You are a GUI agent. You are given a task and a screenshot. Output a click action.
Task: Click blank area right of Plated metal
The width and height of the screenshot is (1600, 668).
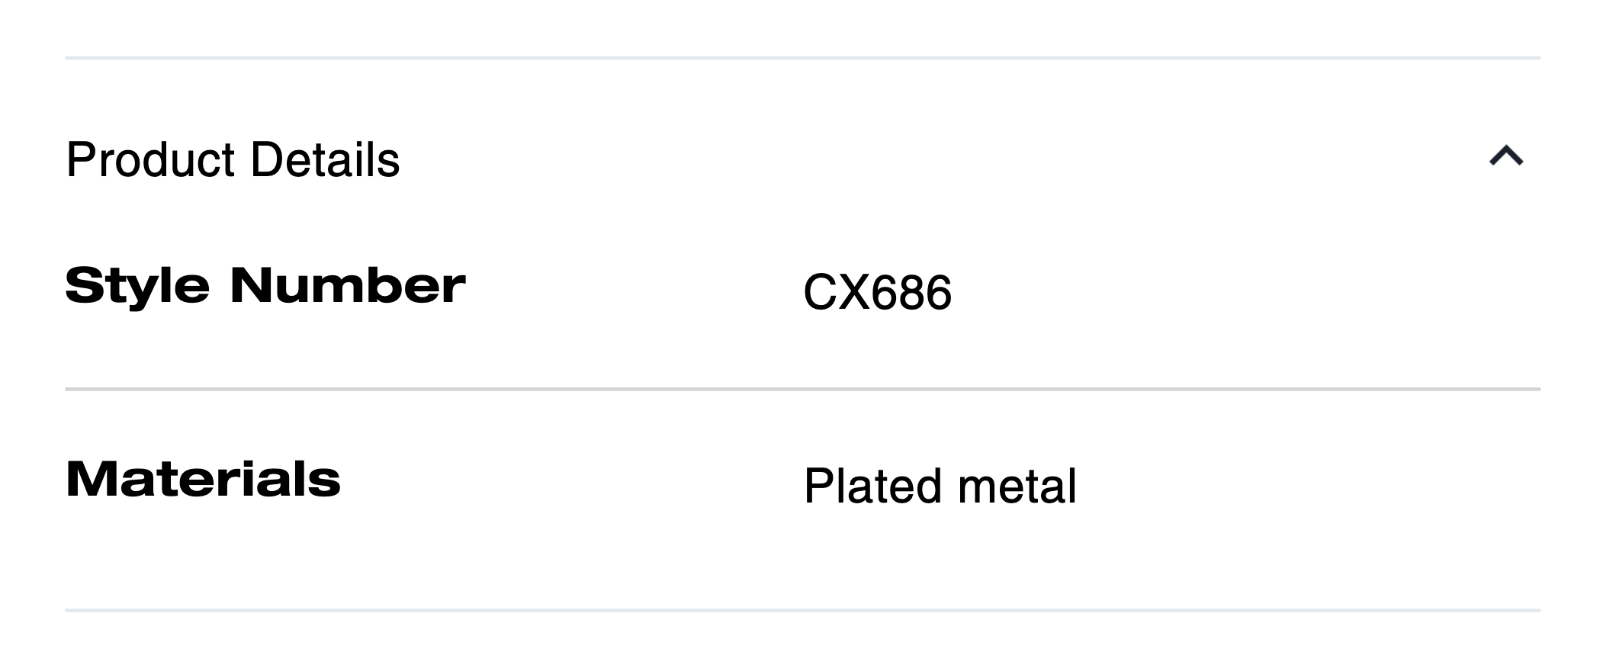(1308, 487)
